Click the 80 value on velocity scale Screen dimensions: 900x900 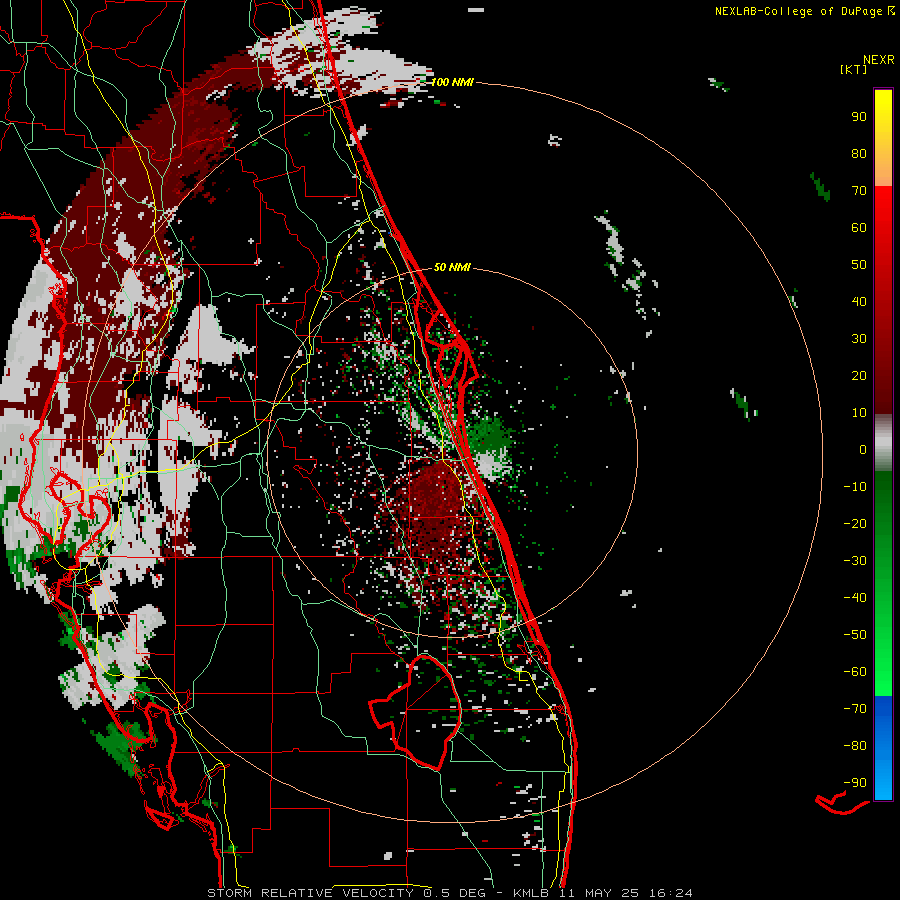click(x=859, y=153)
